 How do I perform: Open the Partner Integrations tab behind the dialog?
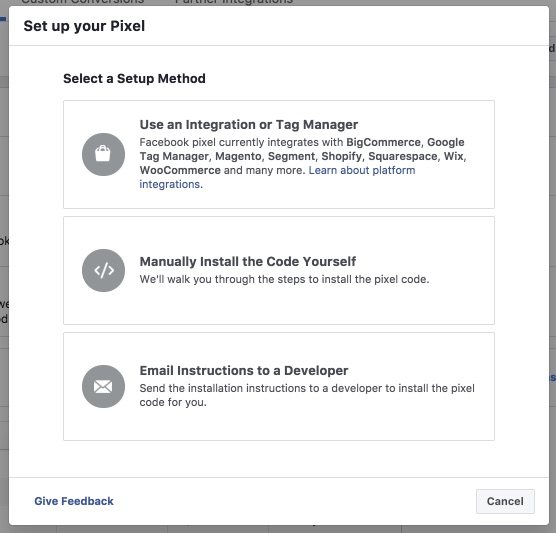pos(234,2)
